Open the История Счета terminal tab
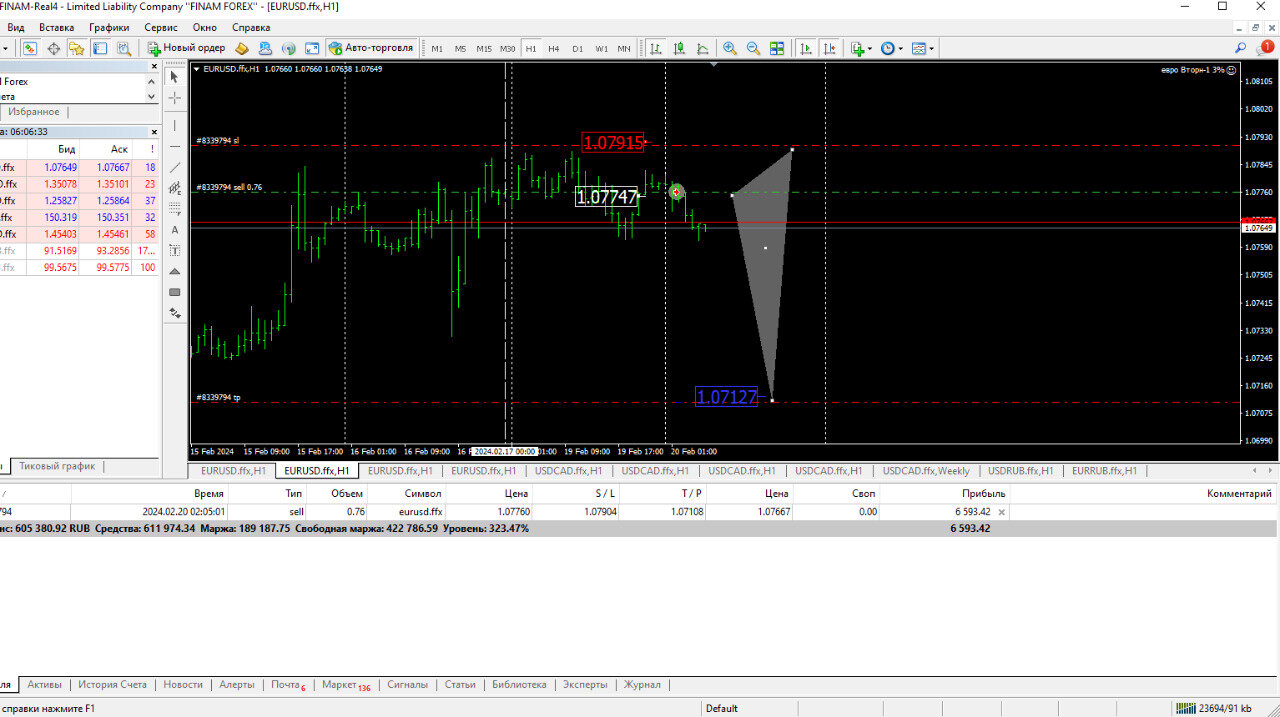The height and width of the screenshot is (717, 1280). (x=112, y=685)
